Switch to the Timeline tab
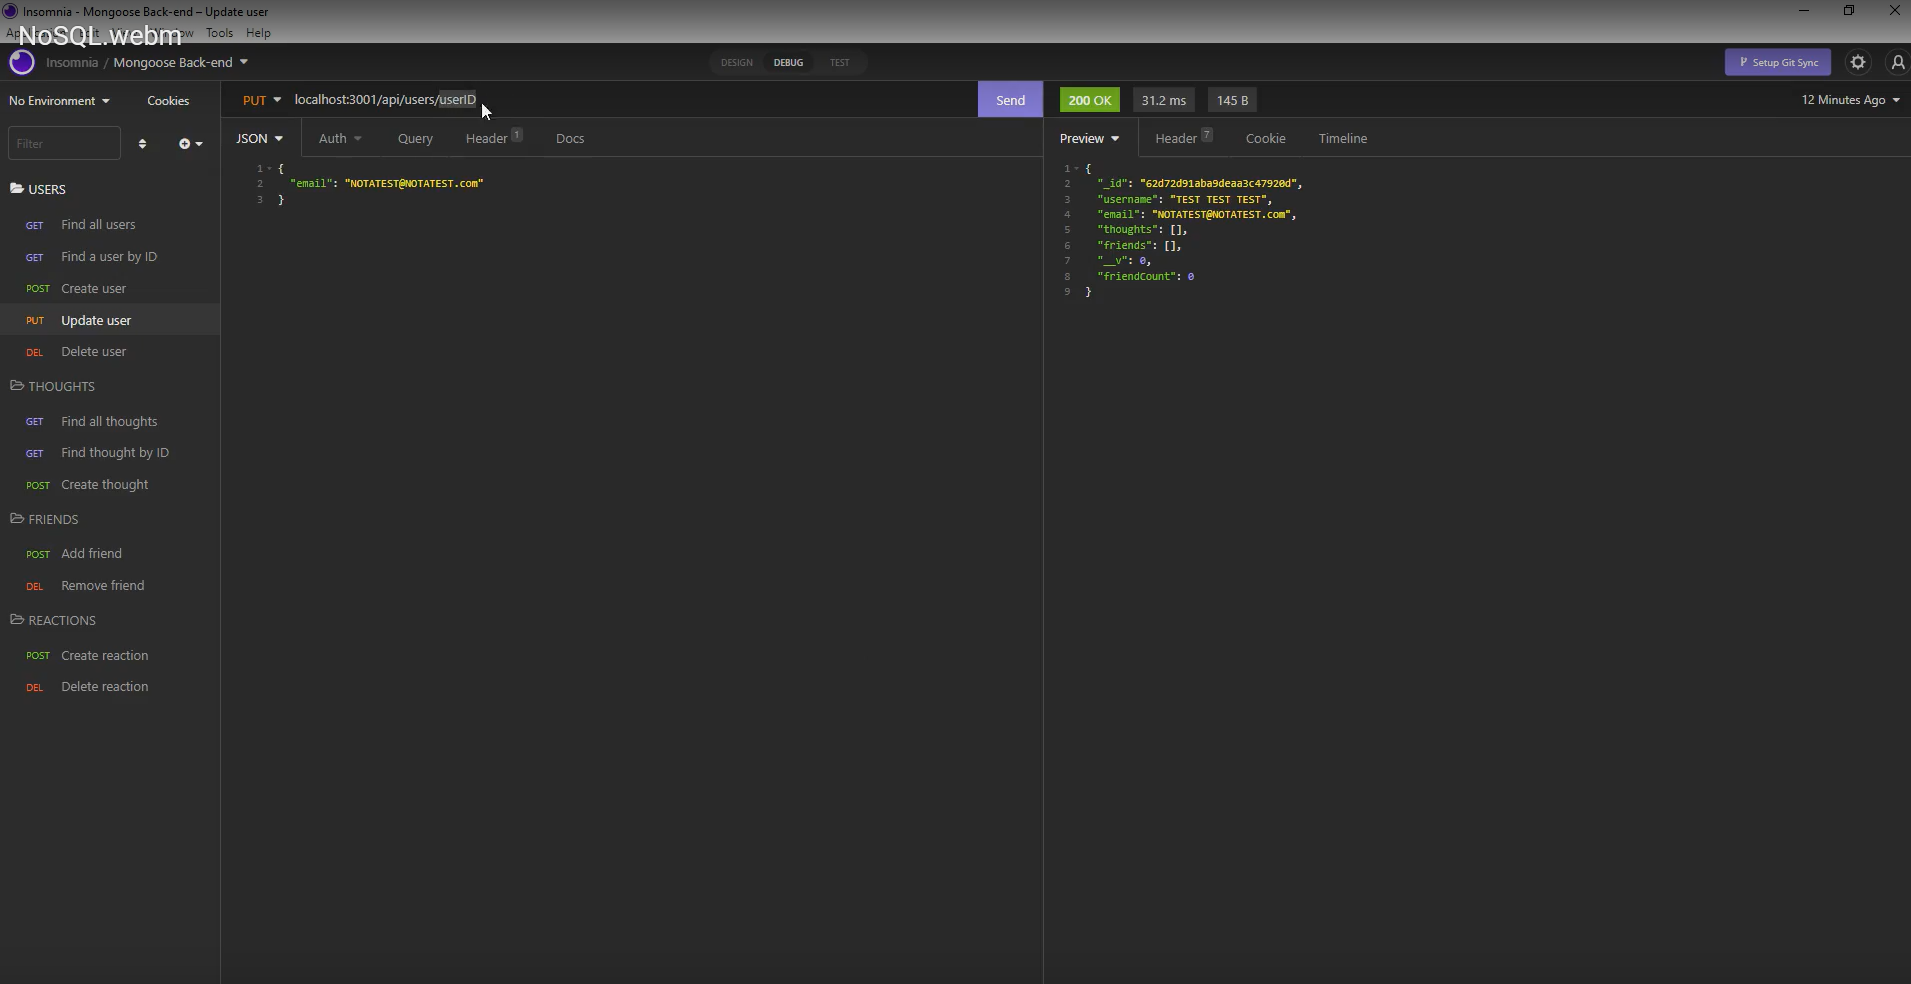The width and height of the screenshot is (1911, 984). tap(1342, 139)
